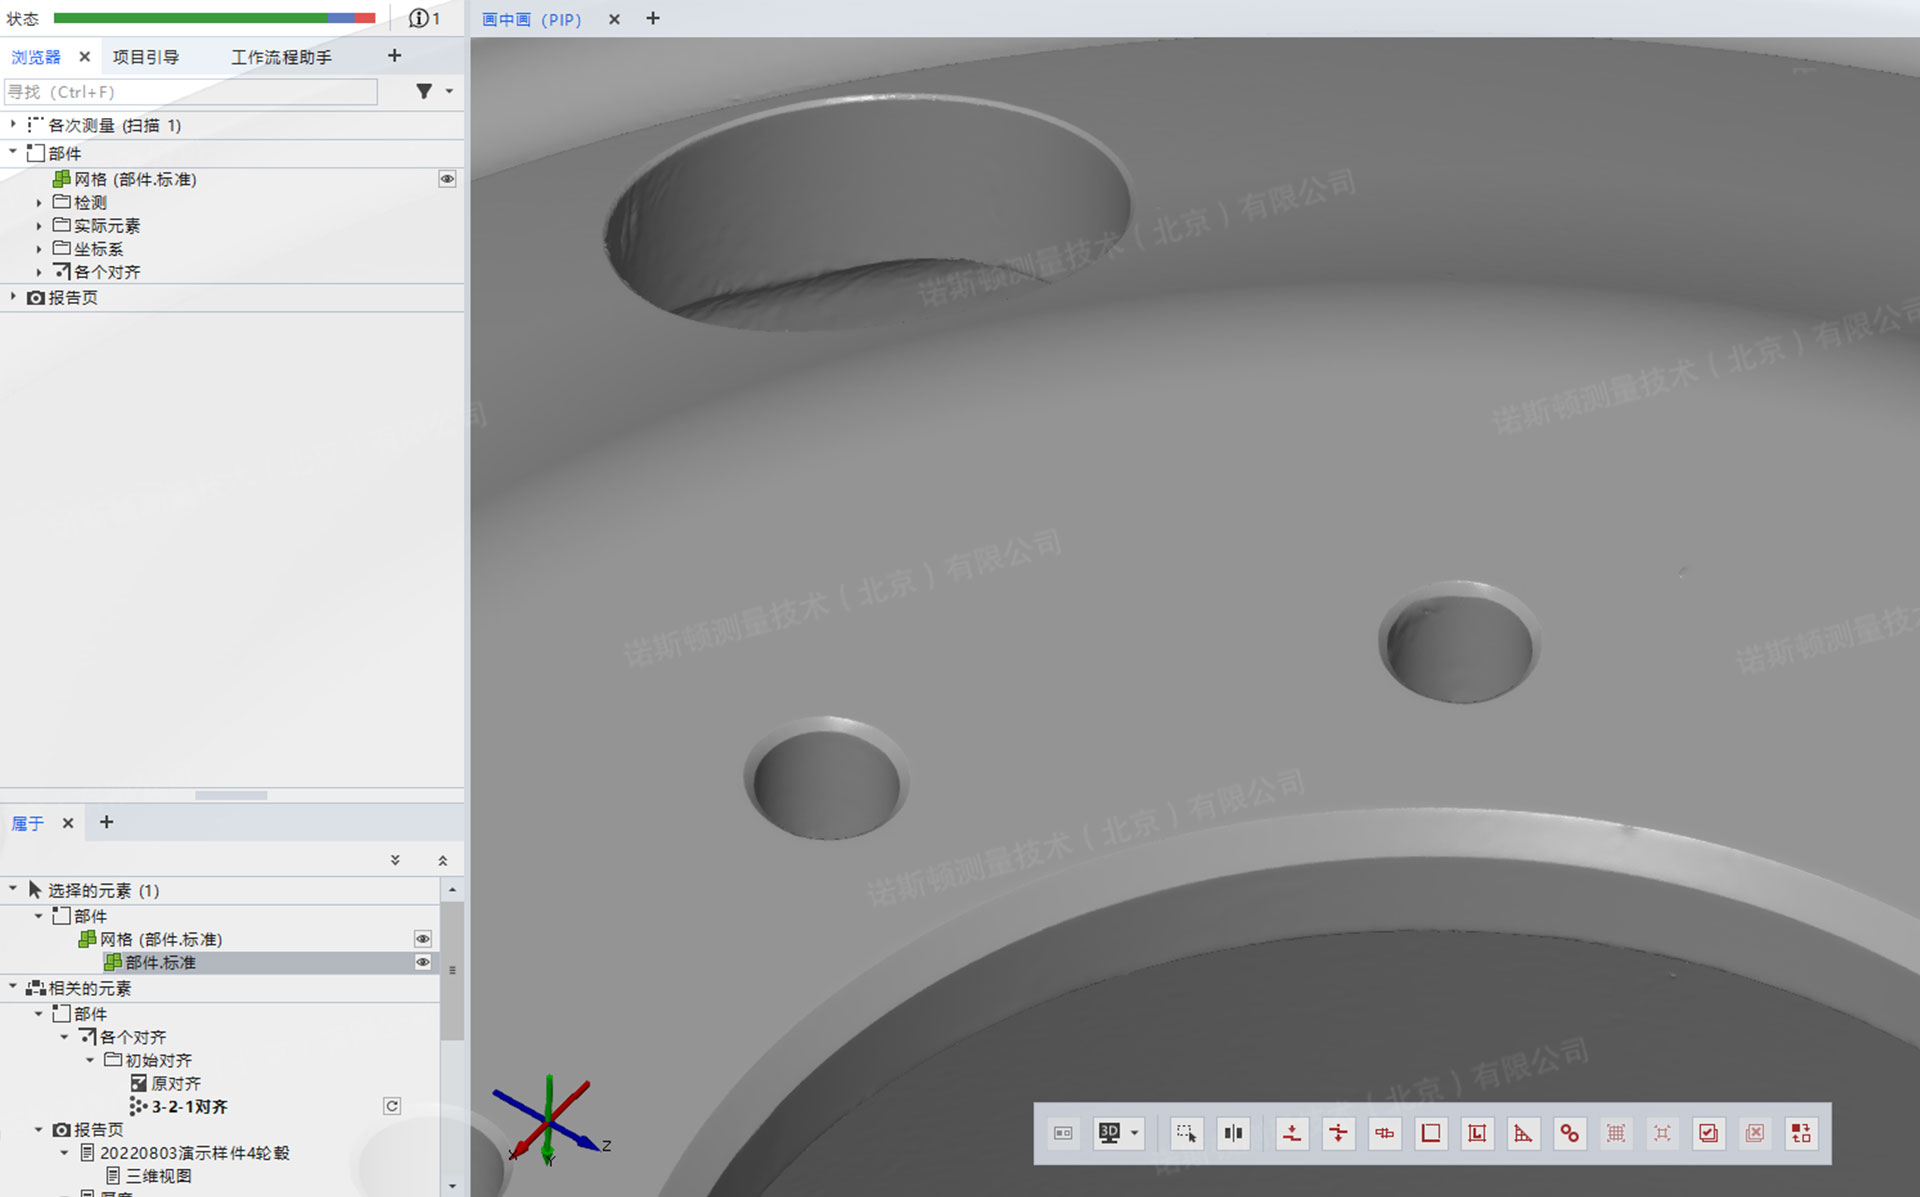The image size is (1920, 1197).
Task: Open the 3D view mode button
Action: click(1109, 1133)
